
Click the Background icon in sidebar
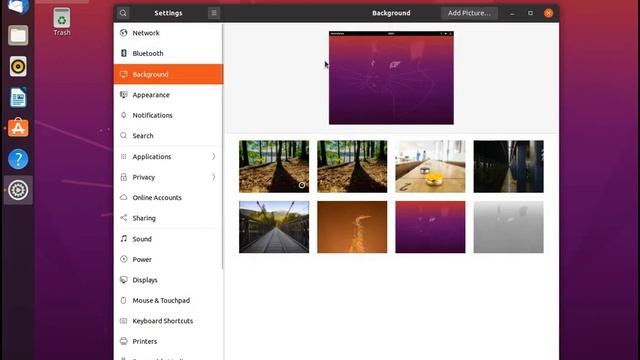124,74
